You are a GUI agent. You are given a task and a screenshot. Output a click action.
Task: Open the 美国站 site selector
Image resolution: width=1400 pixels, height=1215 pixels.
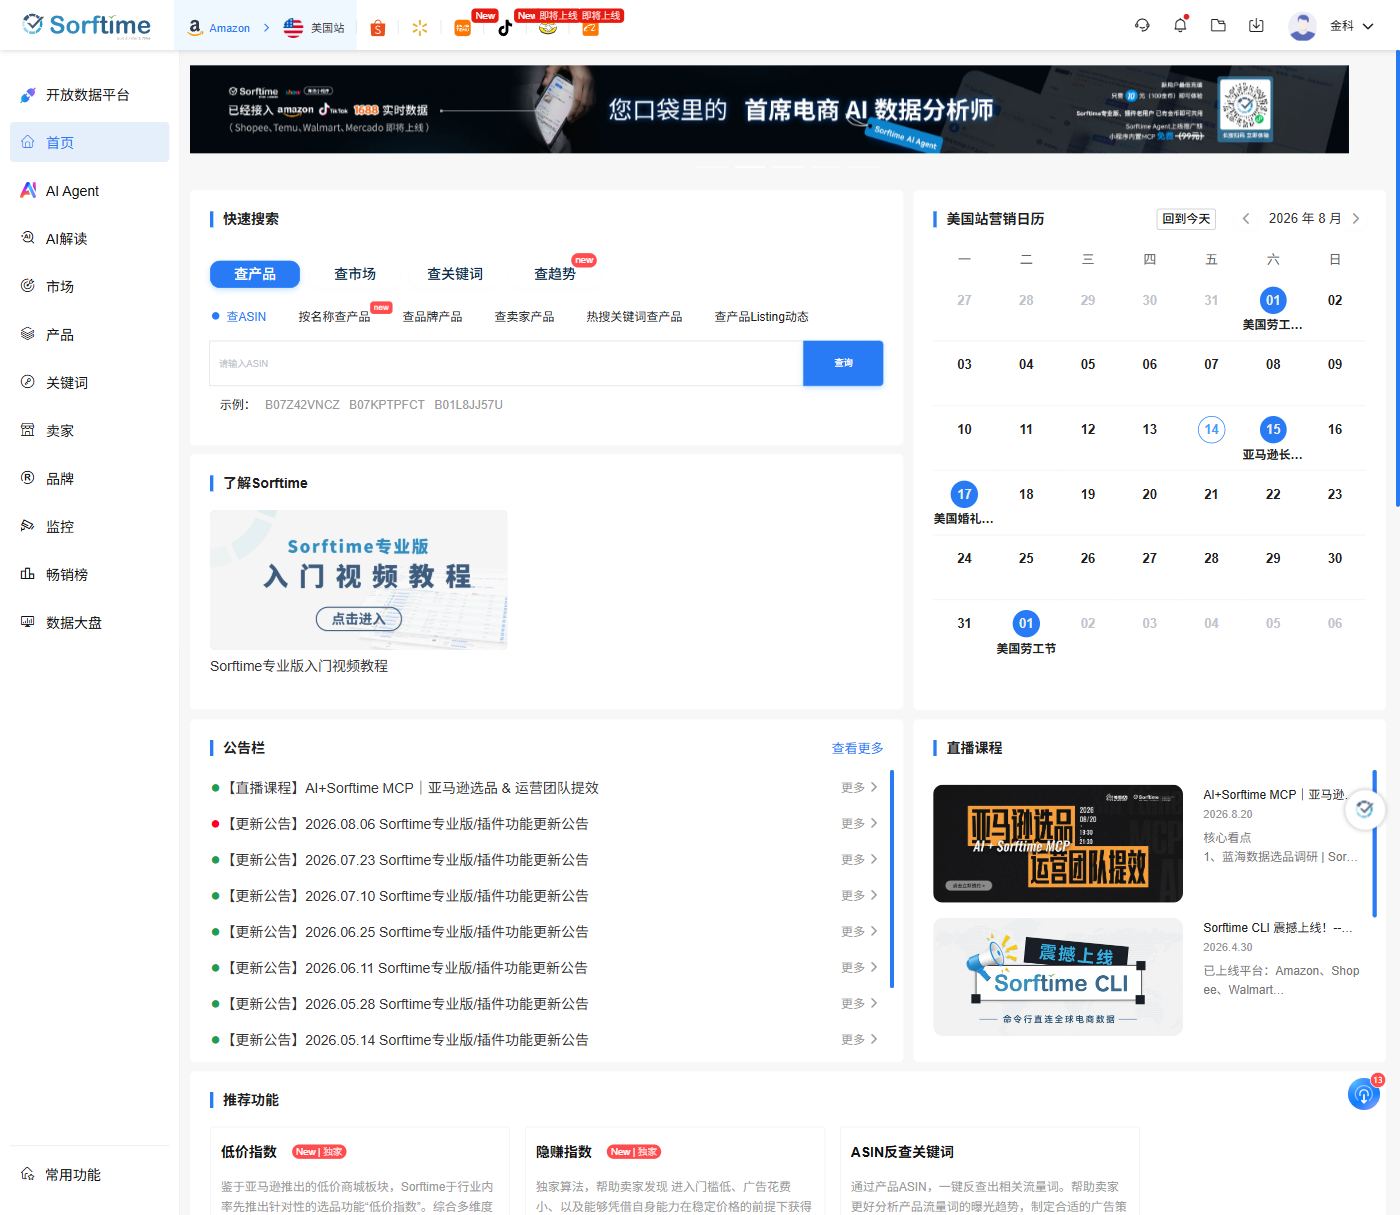pyautogui.click(x=314, y=28)
